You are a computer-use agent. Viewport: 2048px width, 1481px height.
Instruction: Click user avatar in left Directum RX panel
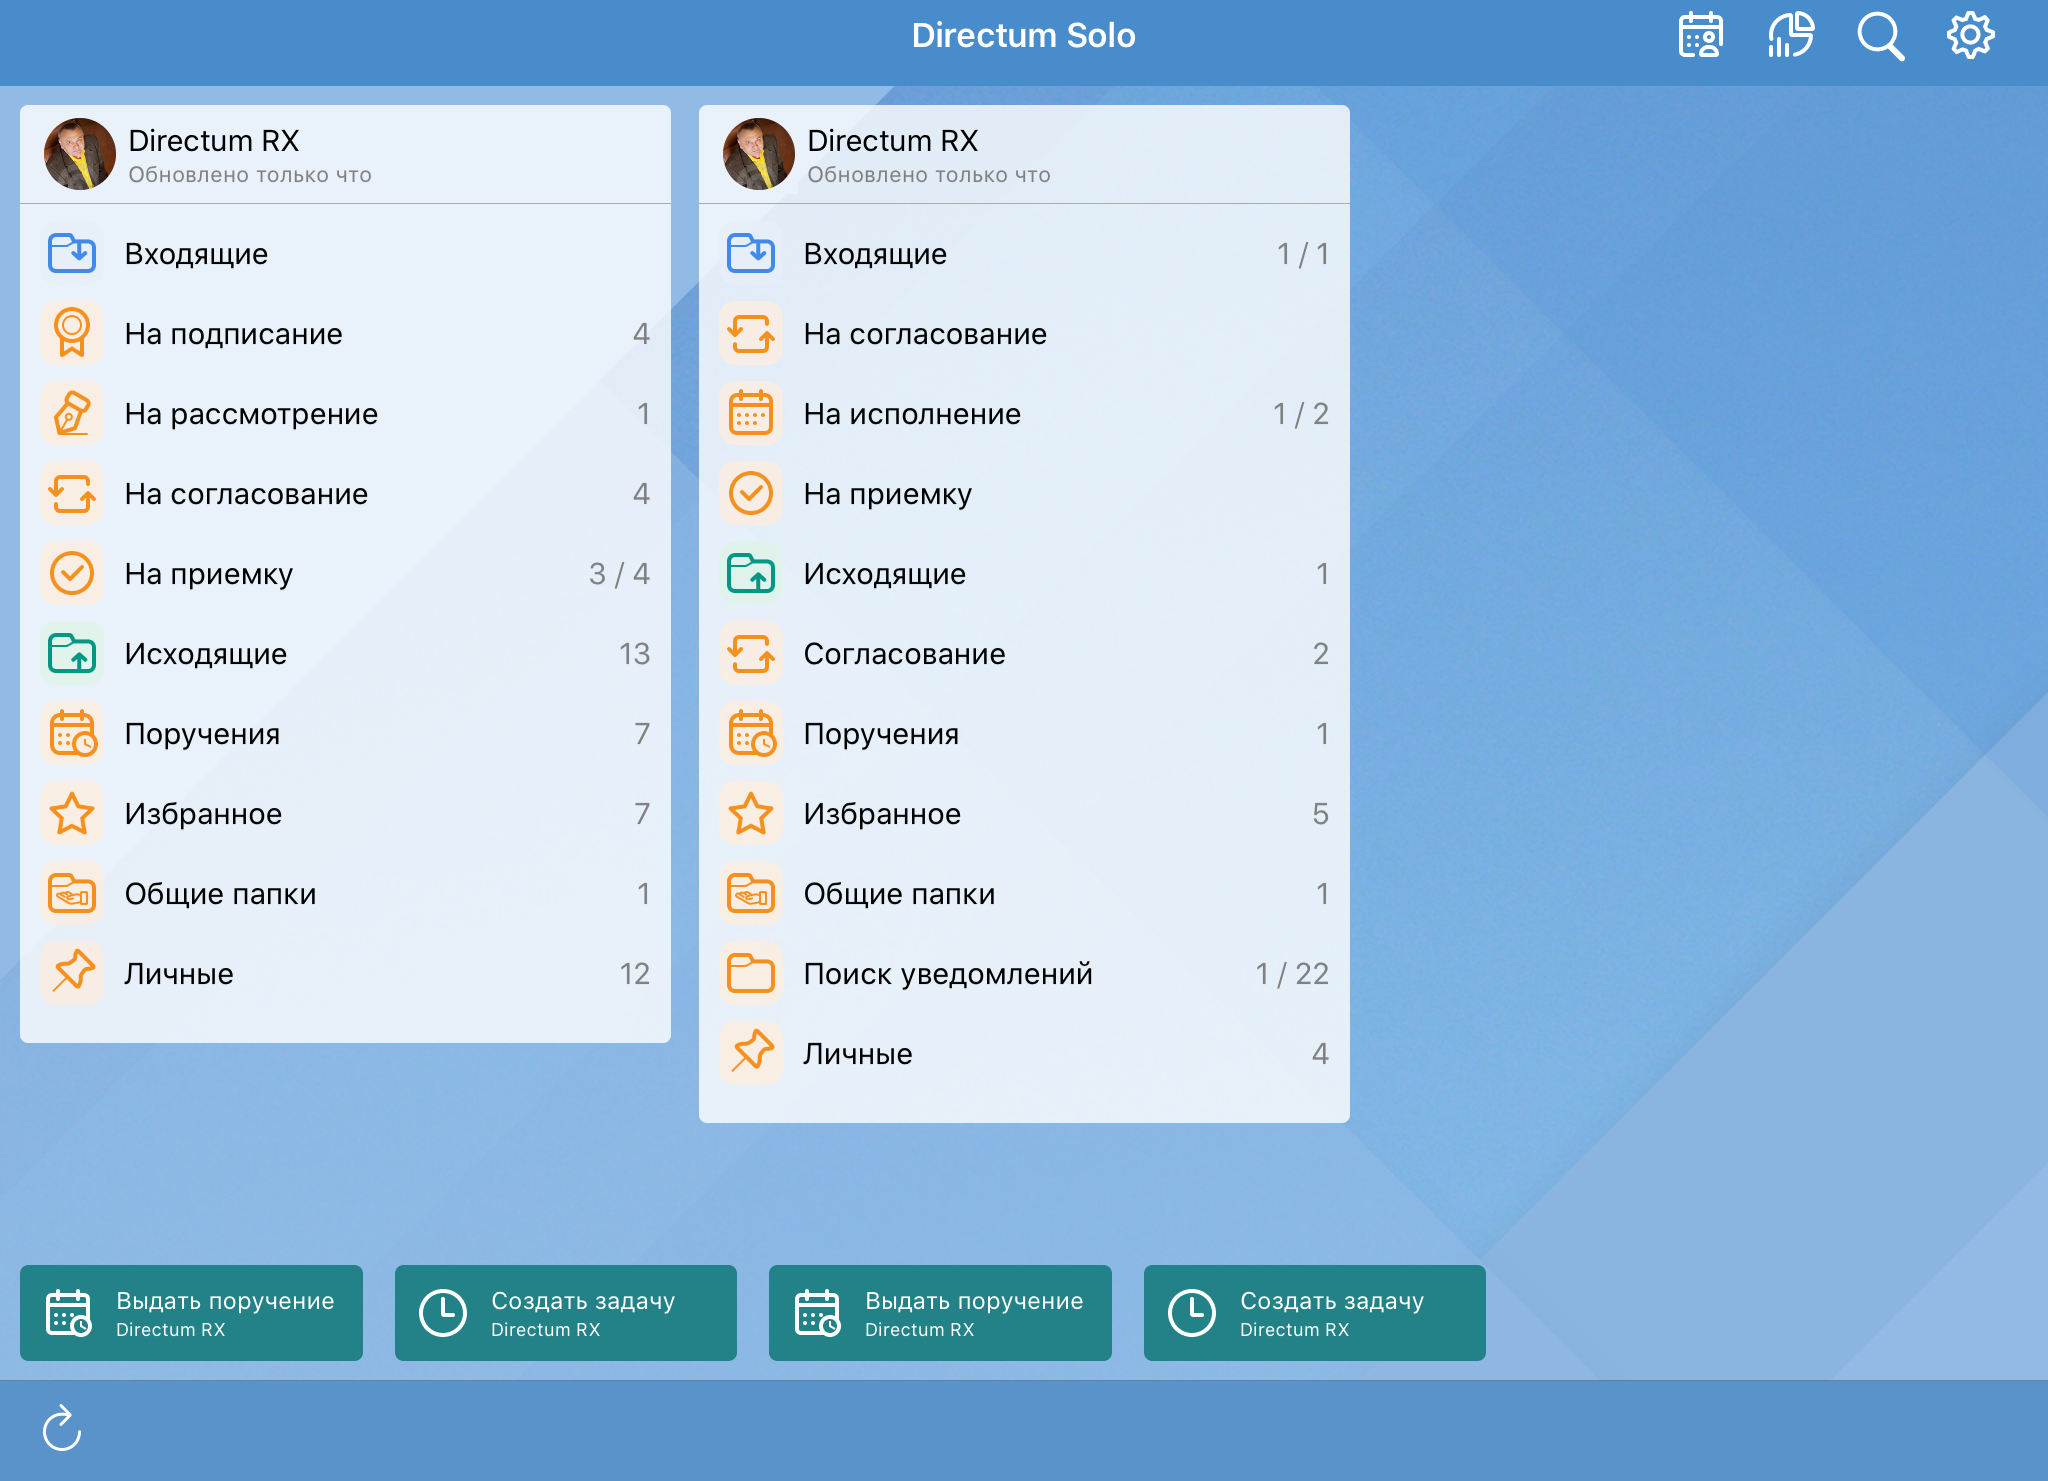click(x=80, y=154)
